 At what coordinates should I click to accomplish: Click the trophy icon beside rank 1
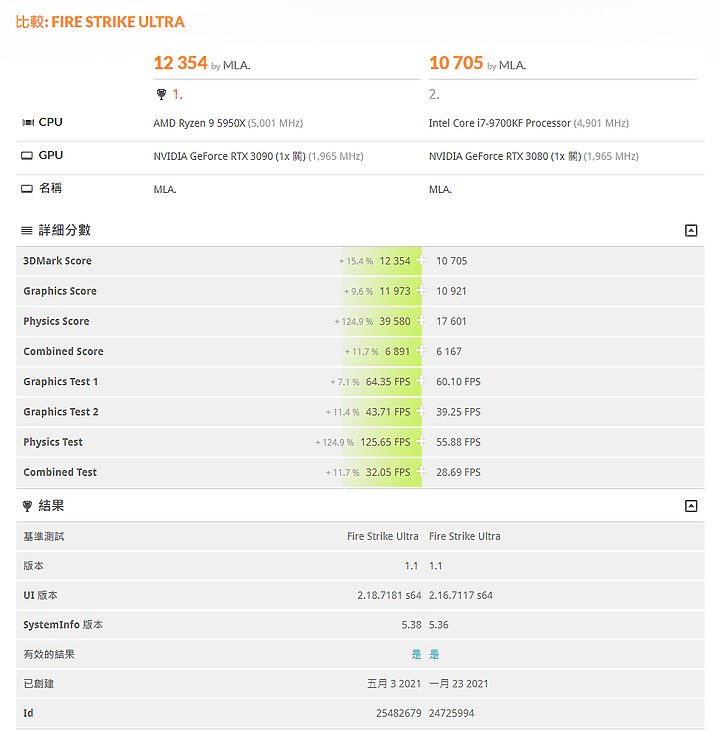[x=161, y=95]
